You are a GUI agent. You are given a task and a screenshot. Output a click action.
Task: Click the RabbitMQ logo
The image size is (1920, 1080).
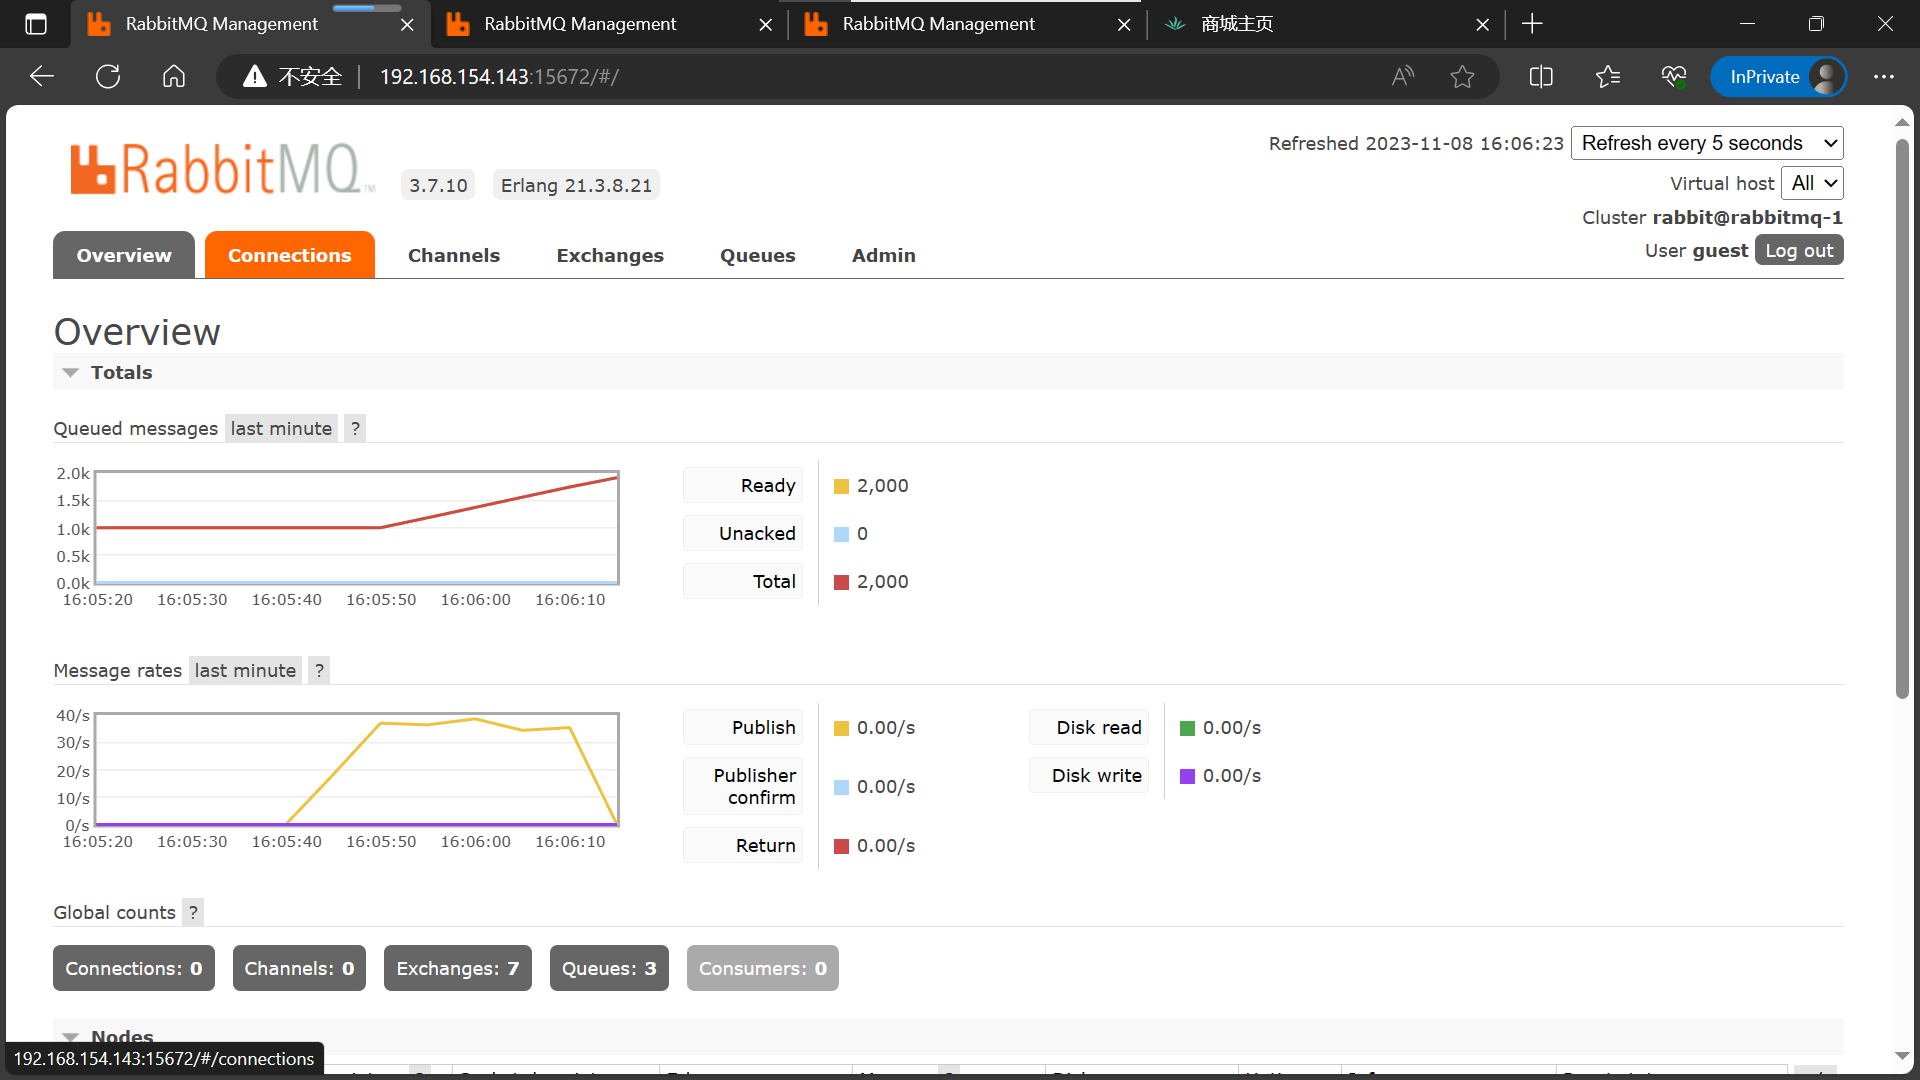(222, 168)
